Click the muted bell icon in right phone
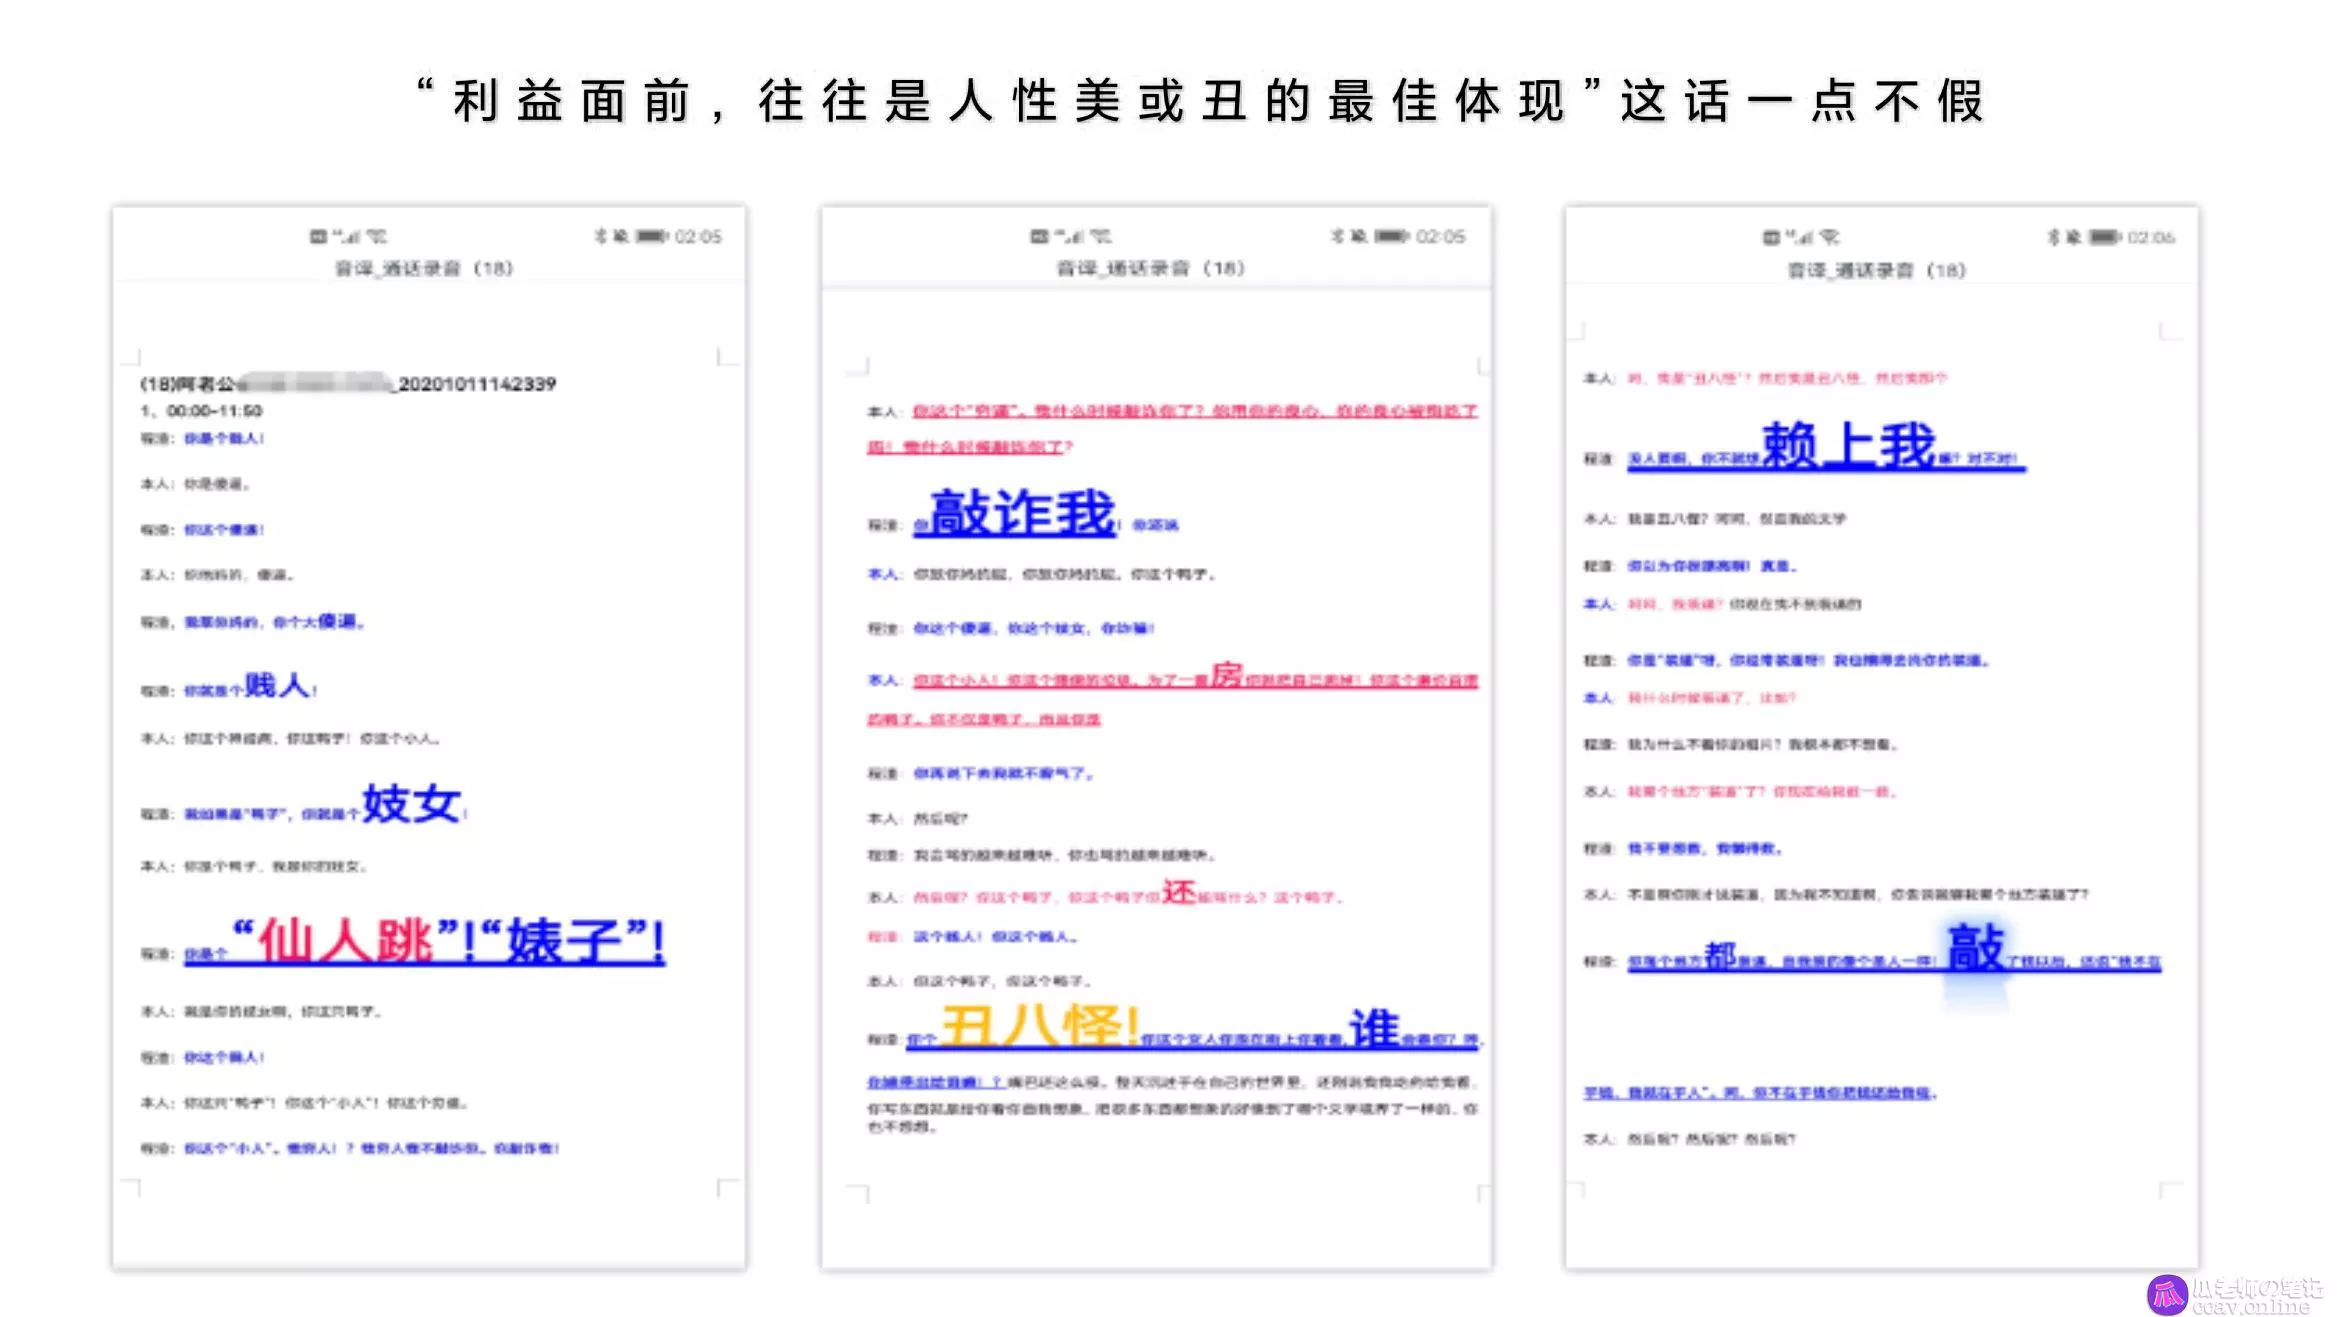 2074,237
